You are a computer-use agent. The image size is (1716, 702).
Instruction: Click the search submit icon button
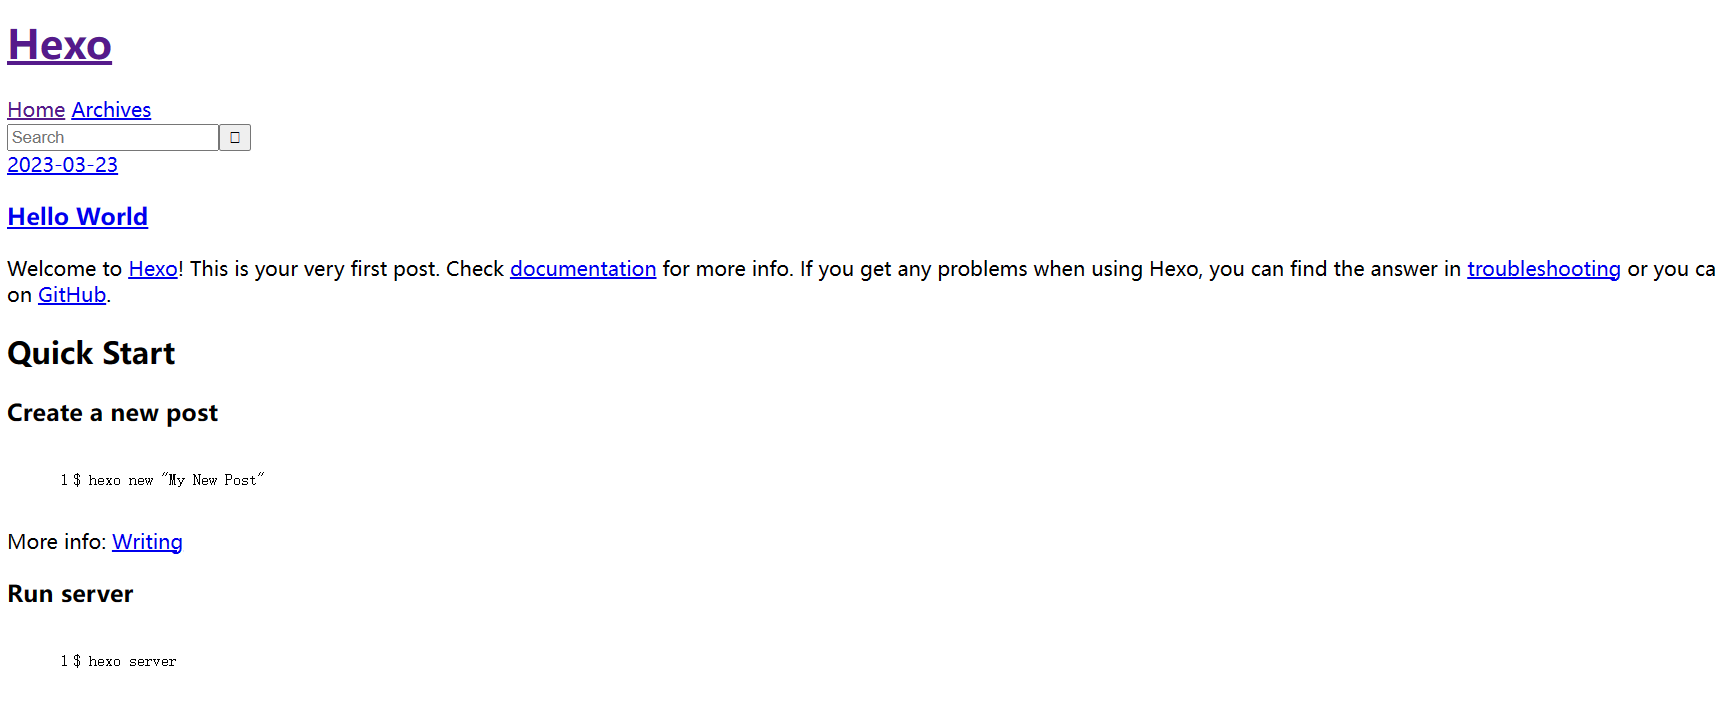pos(235,137)
